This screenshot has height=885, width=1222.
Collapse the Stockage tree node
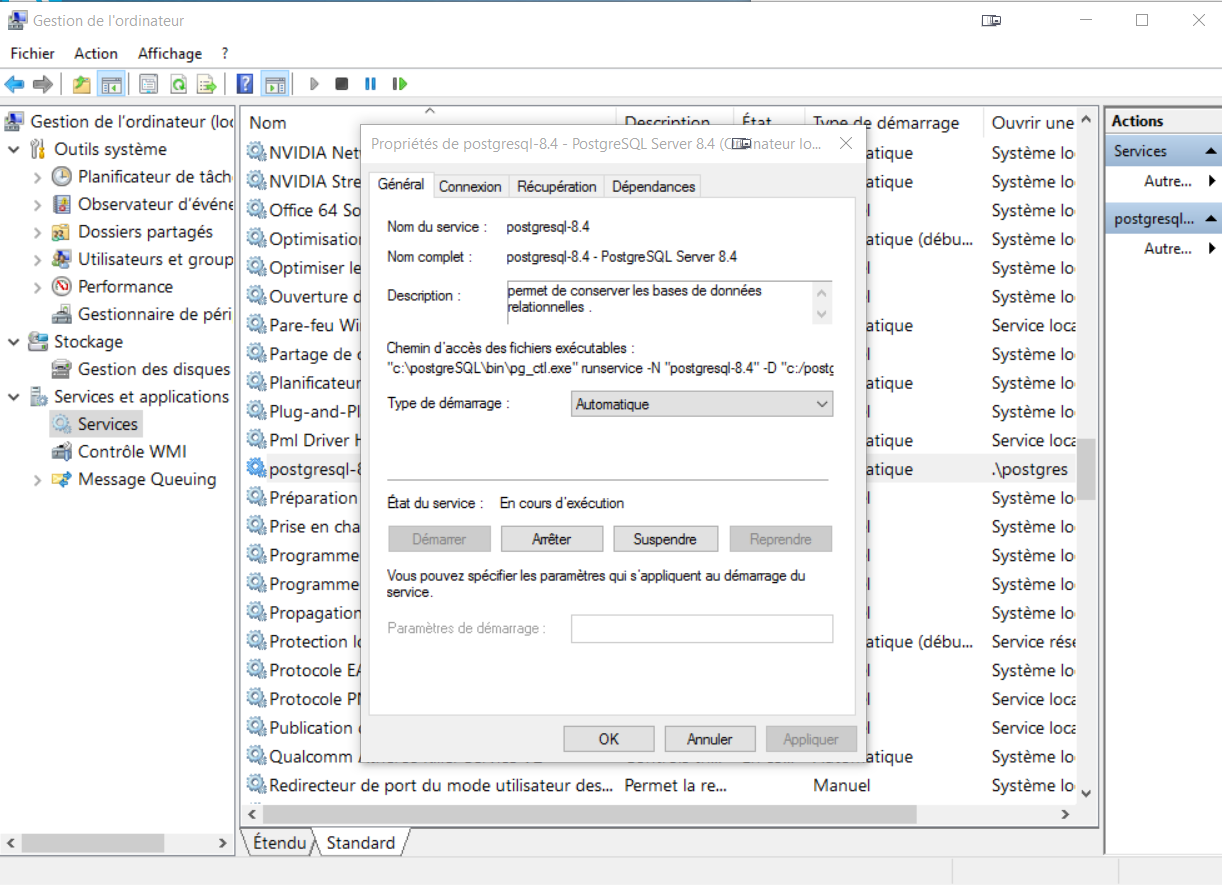[x=14, y=342]
